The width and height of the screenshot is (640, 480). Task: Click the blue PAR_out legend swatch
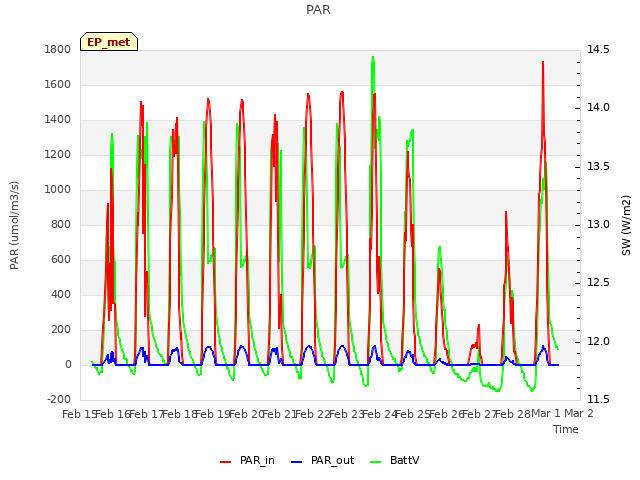point(297,462)
